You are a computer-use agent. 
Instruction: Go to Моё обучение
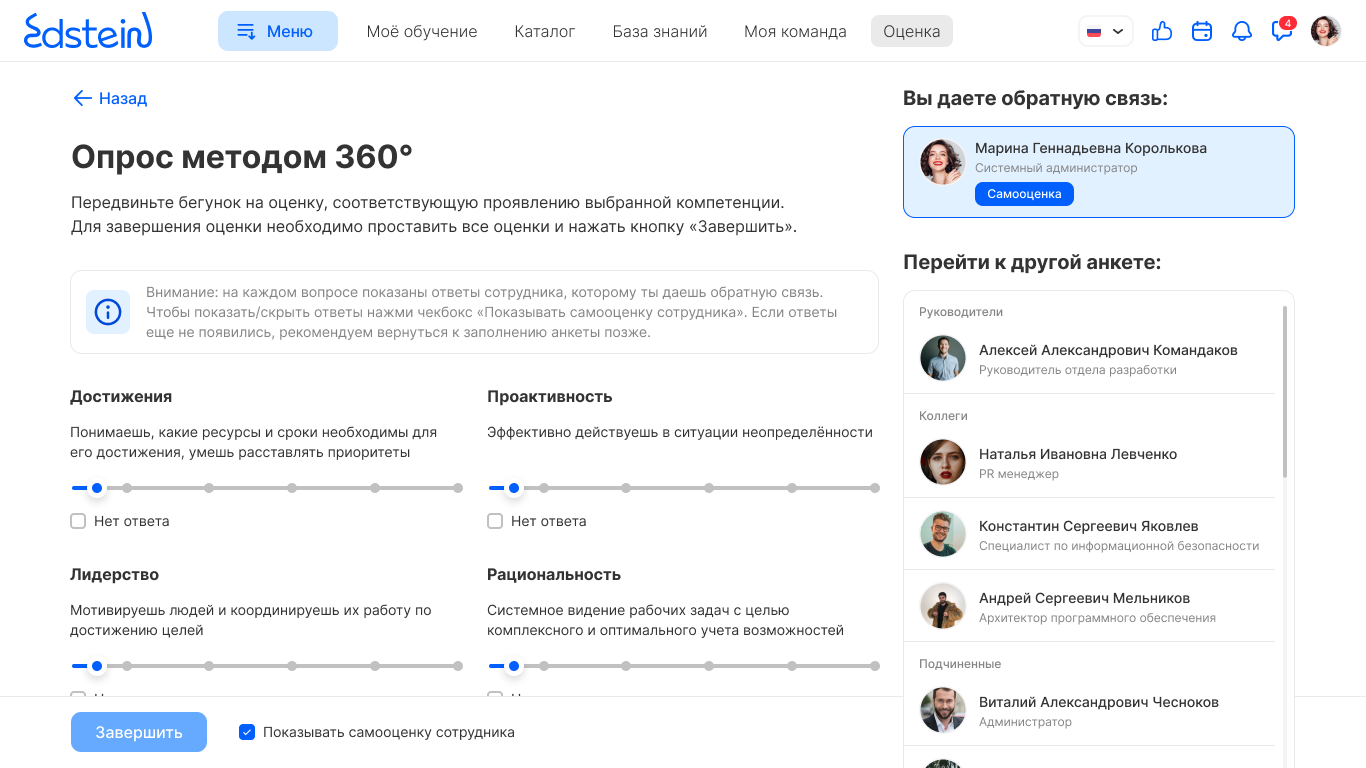click(422, 31)
